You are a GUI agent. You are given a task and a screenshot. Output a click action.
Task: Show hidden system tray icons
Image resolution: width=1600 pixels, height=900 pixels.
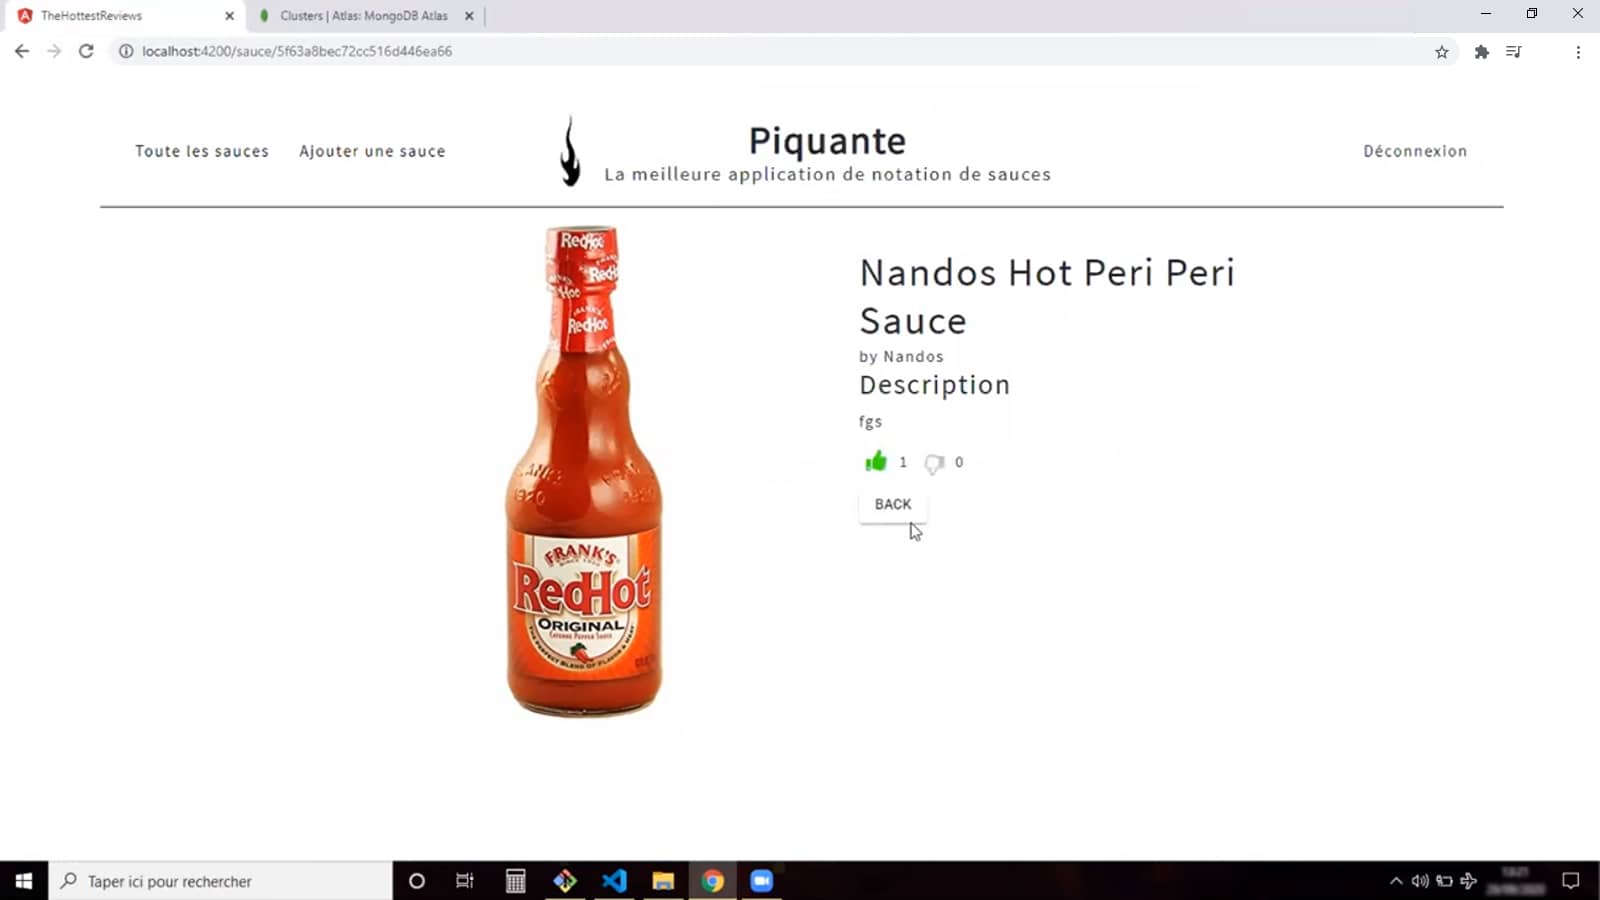coord(1396,881)
